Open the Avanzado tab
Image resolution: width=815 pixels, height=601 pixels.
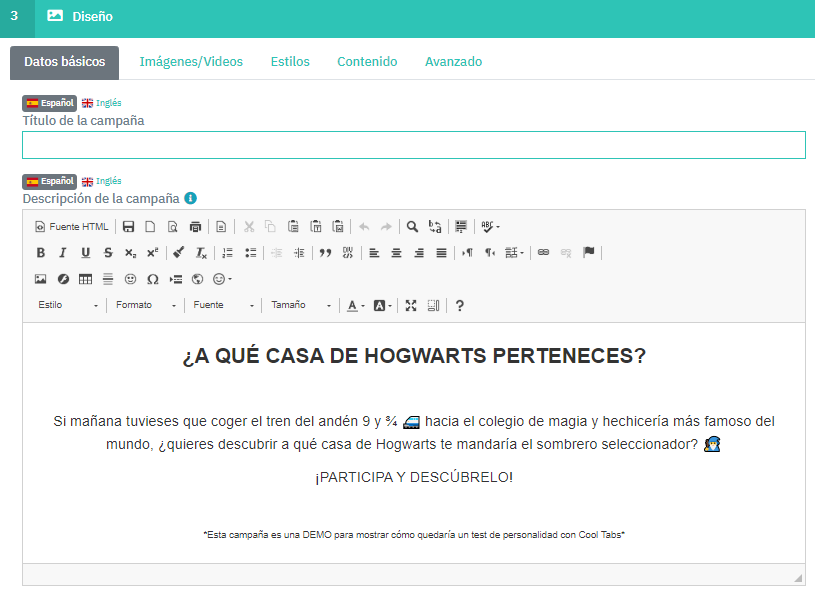tap(453, 62)
